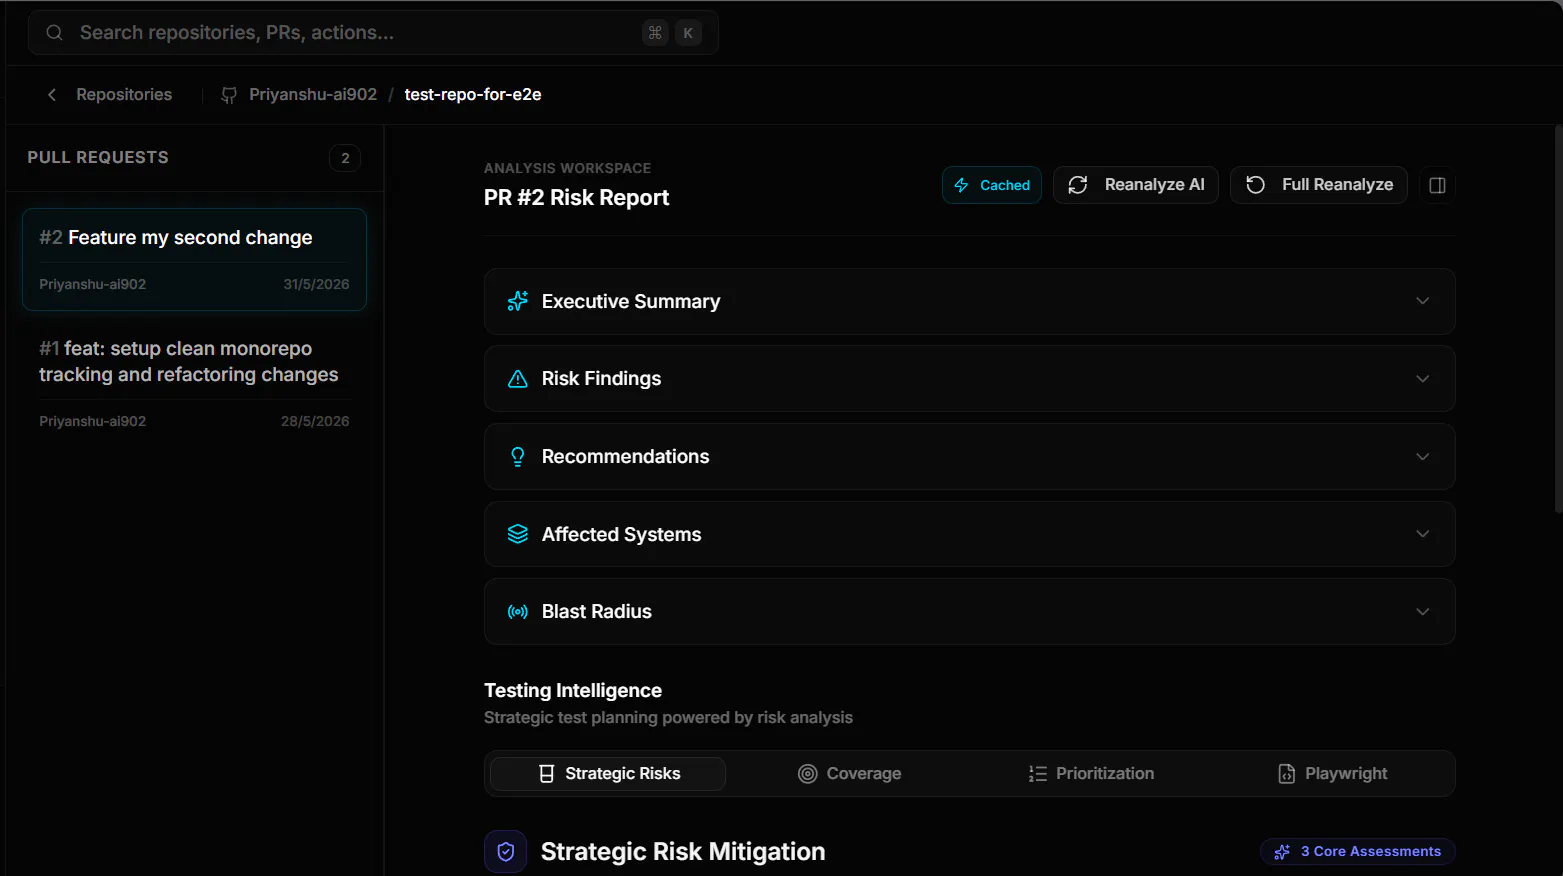Click the command key shortcut badge

(x=655, y=33)
